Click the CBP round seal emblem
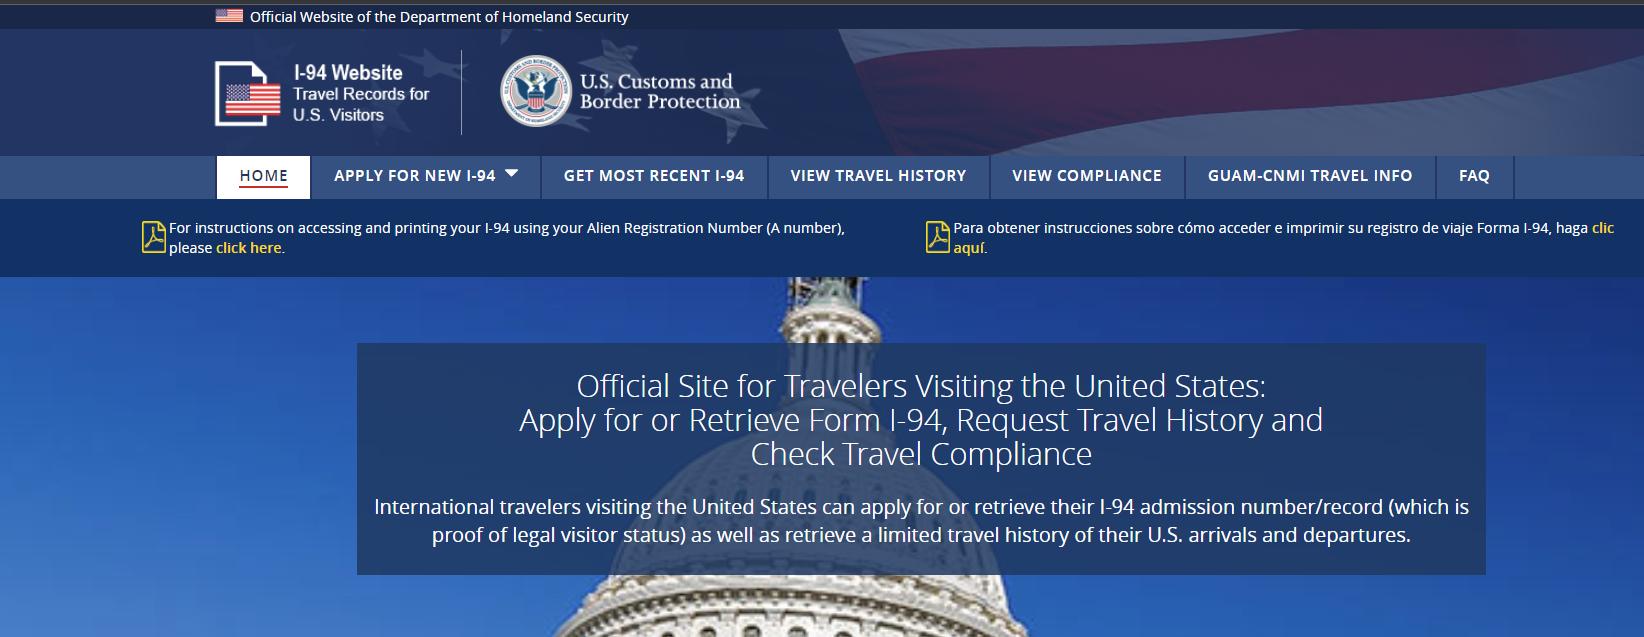Image resolution: width=1644 pixels, height=637 pixels. pyautogui.click(x=536, y=91)
